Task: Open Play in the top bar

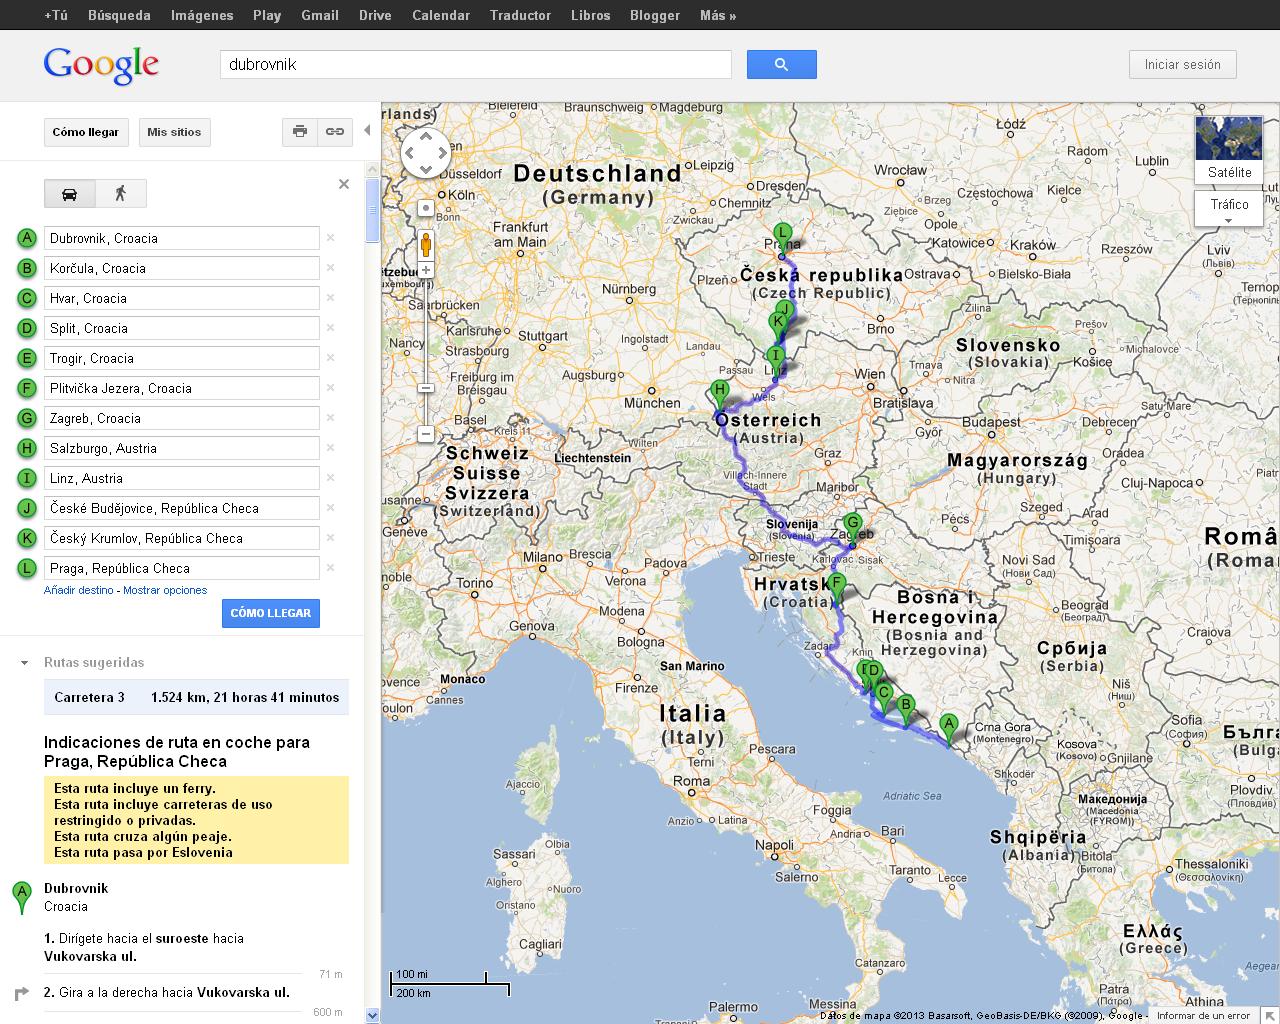Action: tap(267, 15)
